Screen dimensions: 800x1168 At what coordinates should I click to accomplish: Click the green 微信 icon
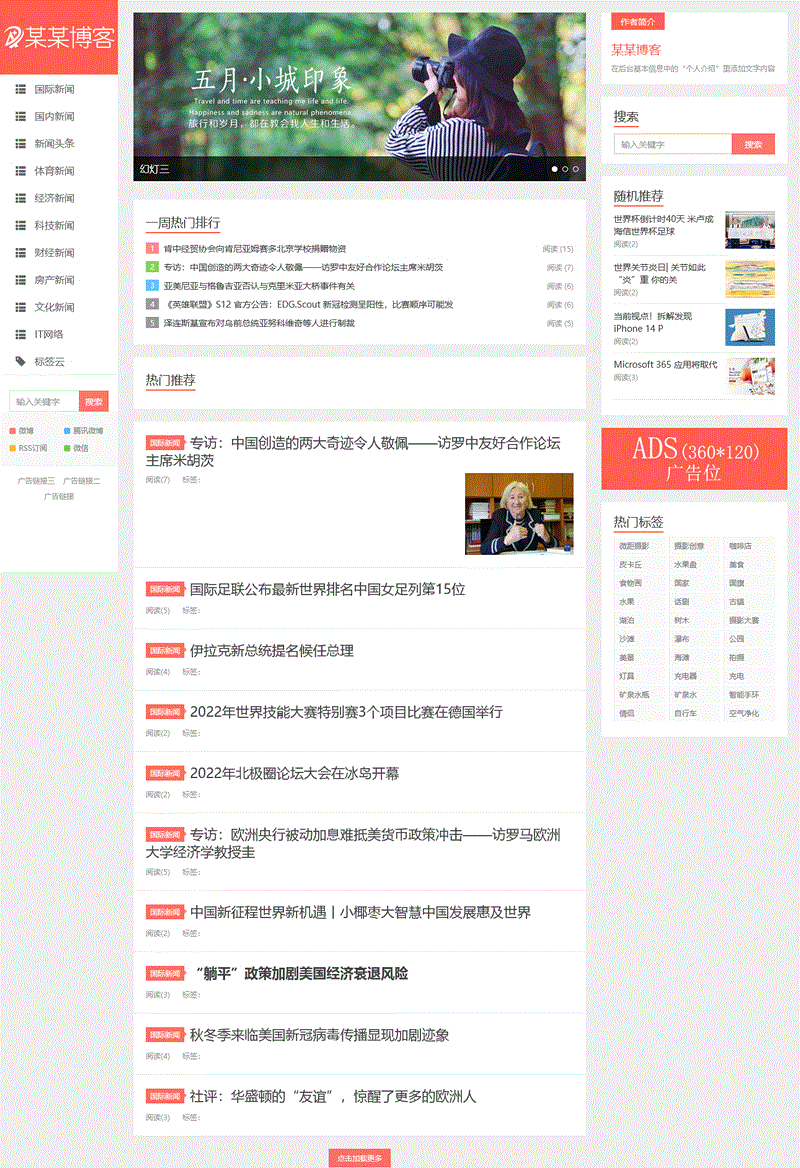click(x=67, y=448)
